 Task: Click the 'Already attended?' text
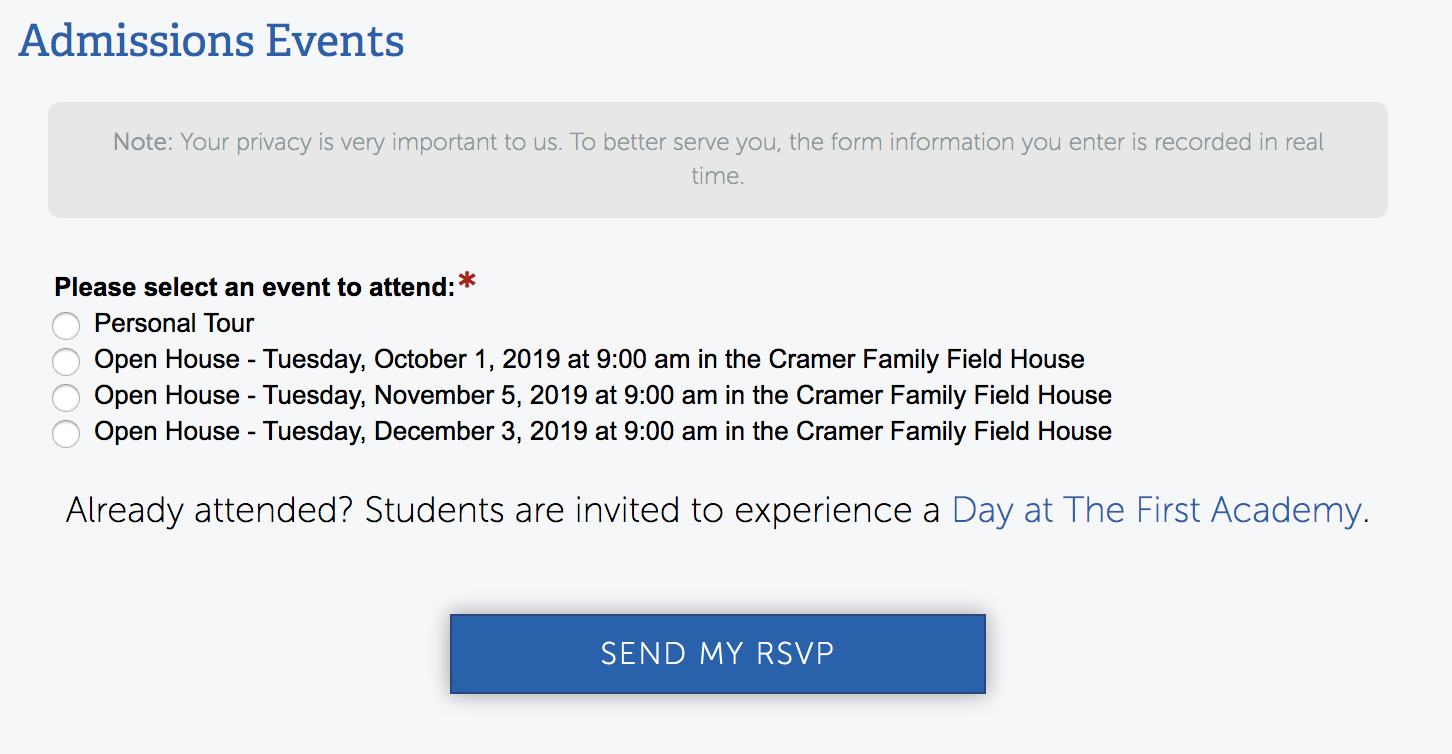pyautogui.click(x=210, y=511)
